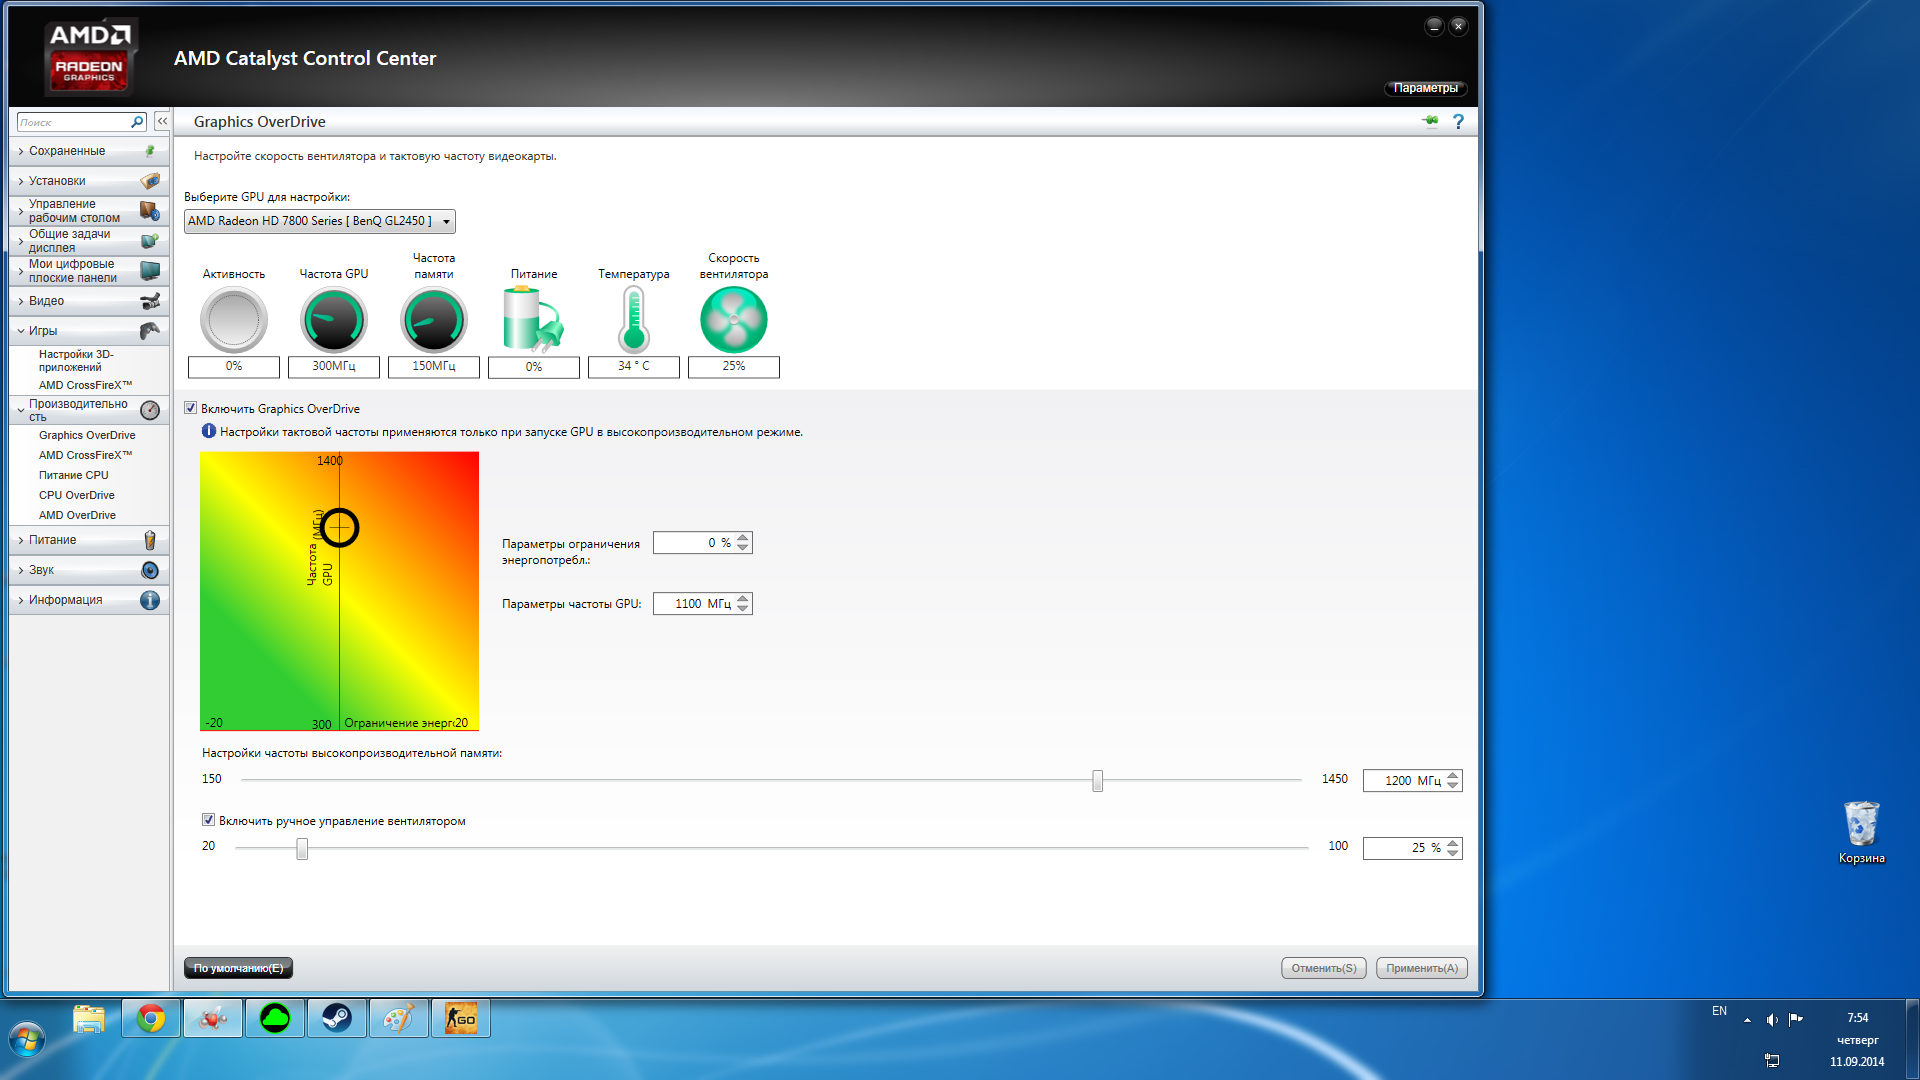Viewport: 1920px width, 1080px height.
Task: Click the По умолчанию(E) defaults button
Action: [x=238, y=968]
